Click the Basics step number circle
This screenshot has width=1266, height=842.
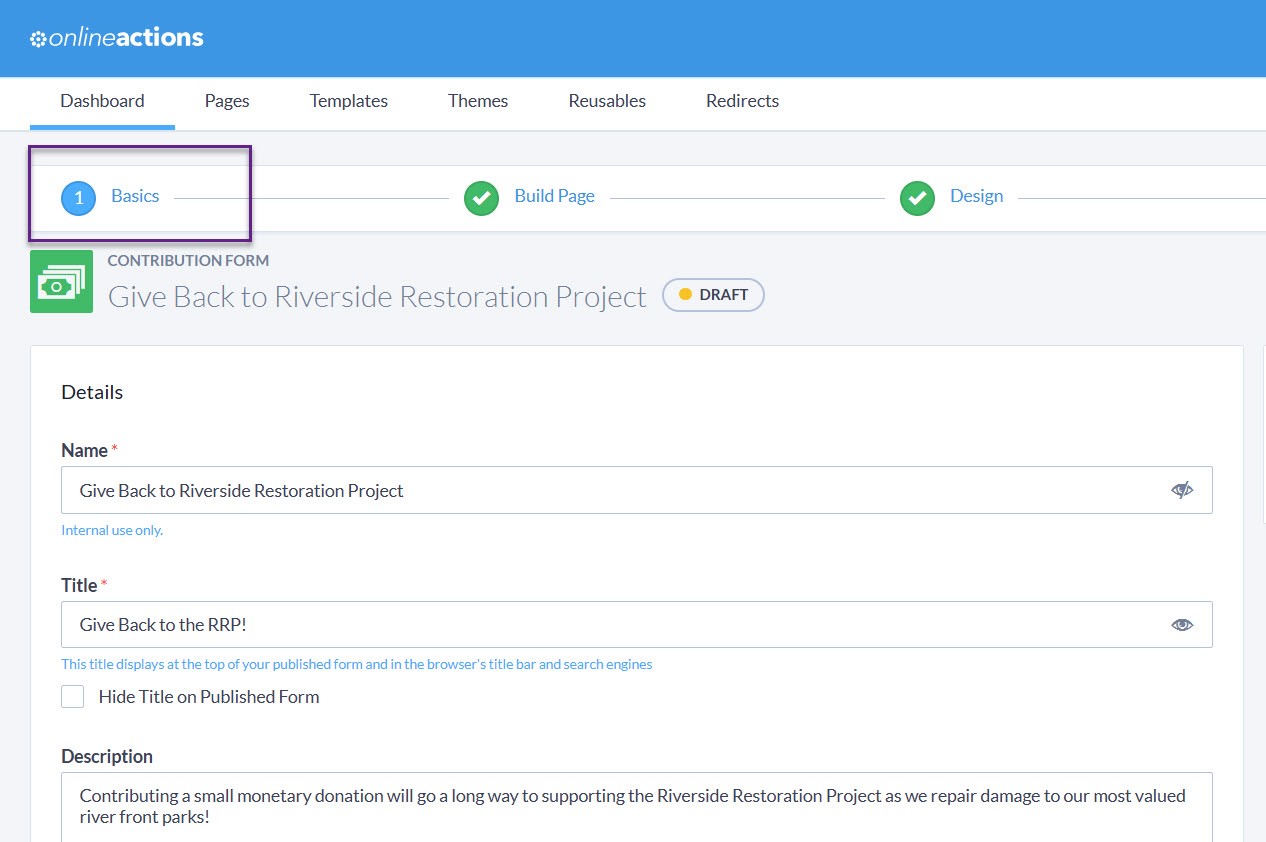pos(79,198)
